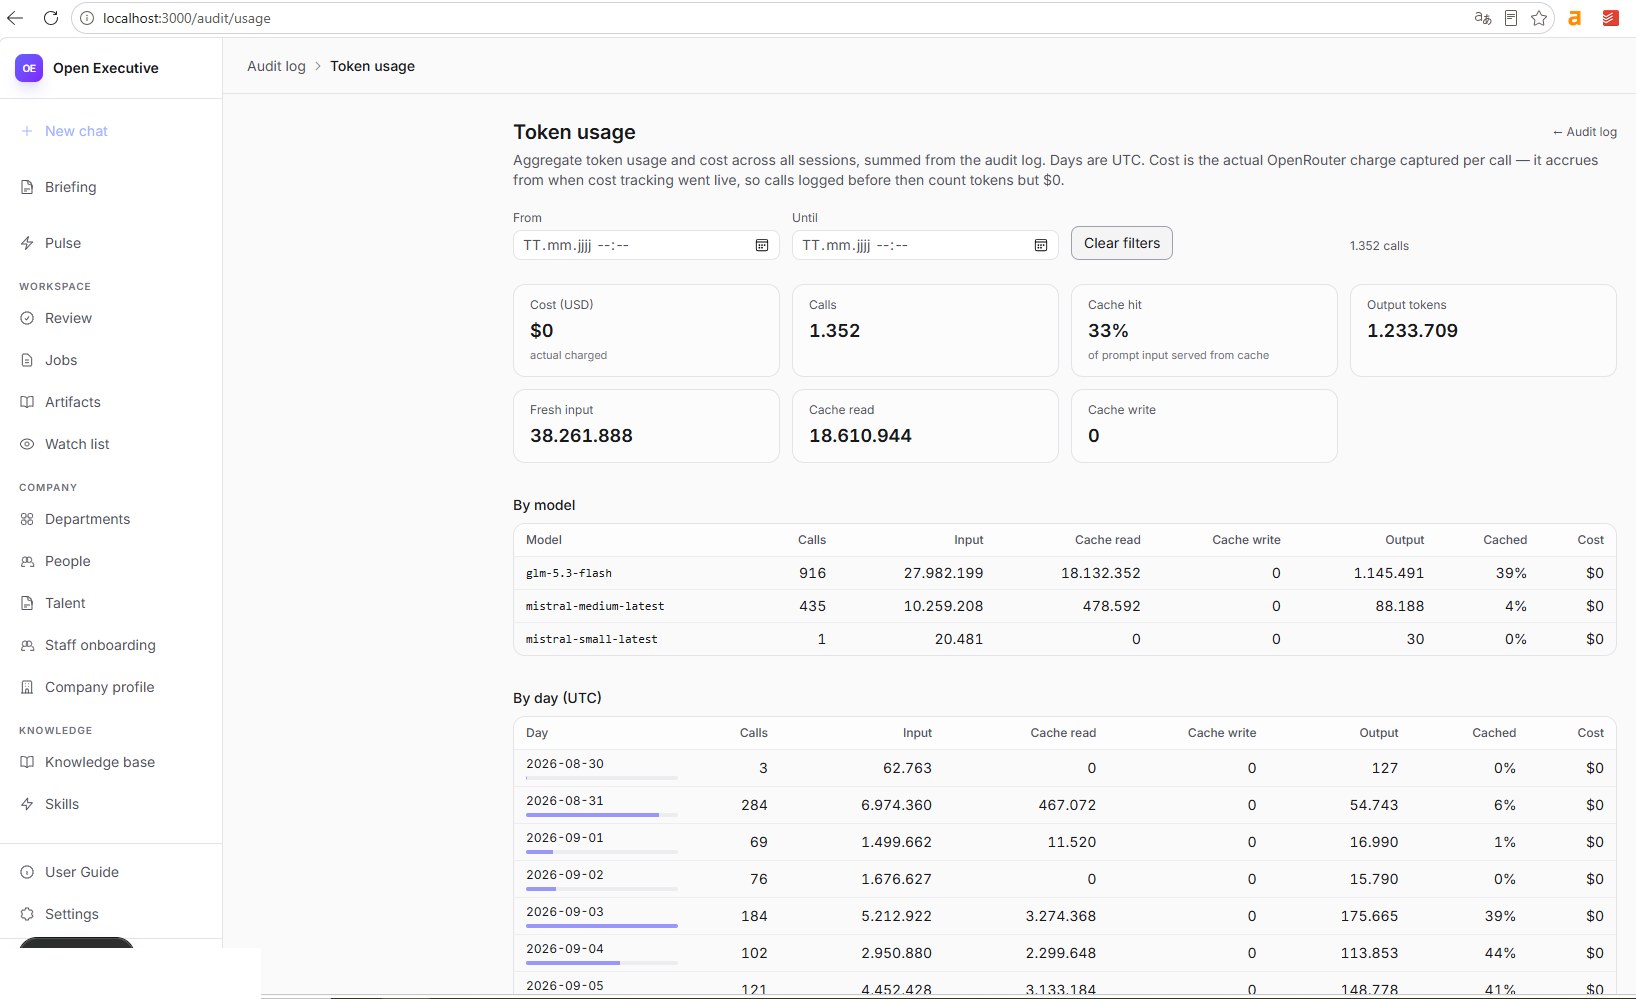Click the Briefing document icon
The height and width of the screenshot is (999, 1636).
pos(27,187)
